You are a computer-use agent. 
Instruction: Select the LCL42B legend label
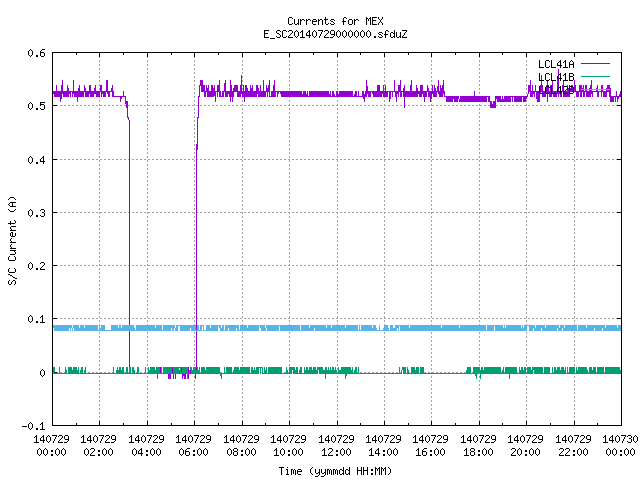point(556,90)
